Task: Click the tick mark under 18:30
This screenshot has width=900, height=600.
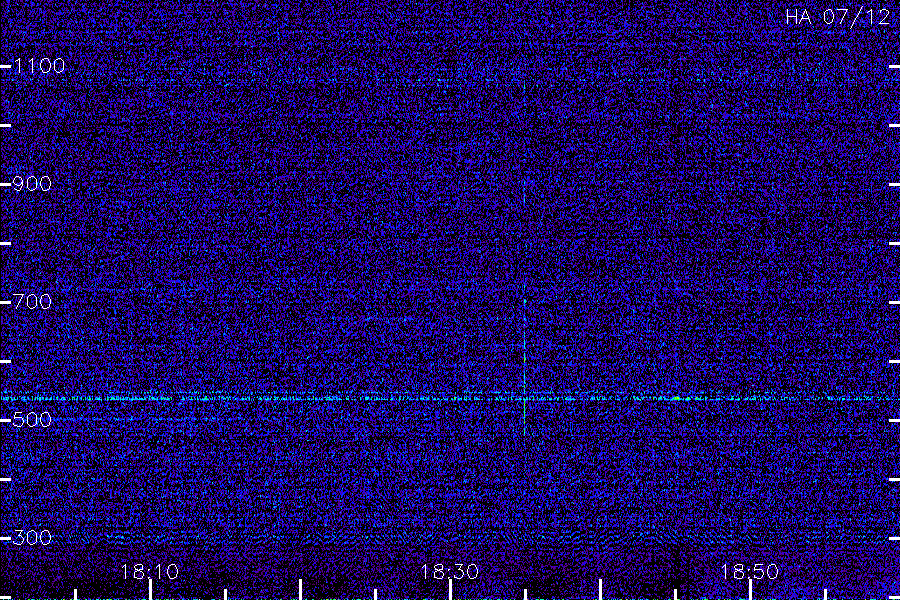Action: (451, 590)
